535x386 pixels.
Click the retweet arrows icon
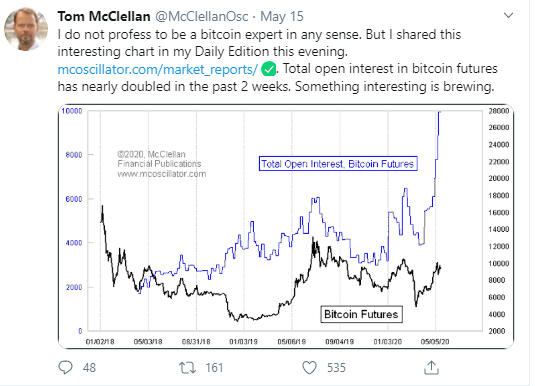[x=187, y=368]
